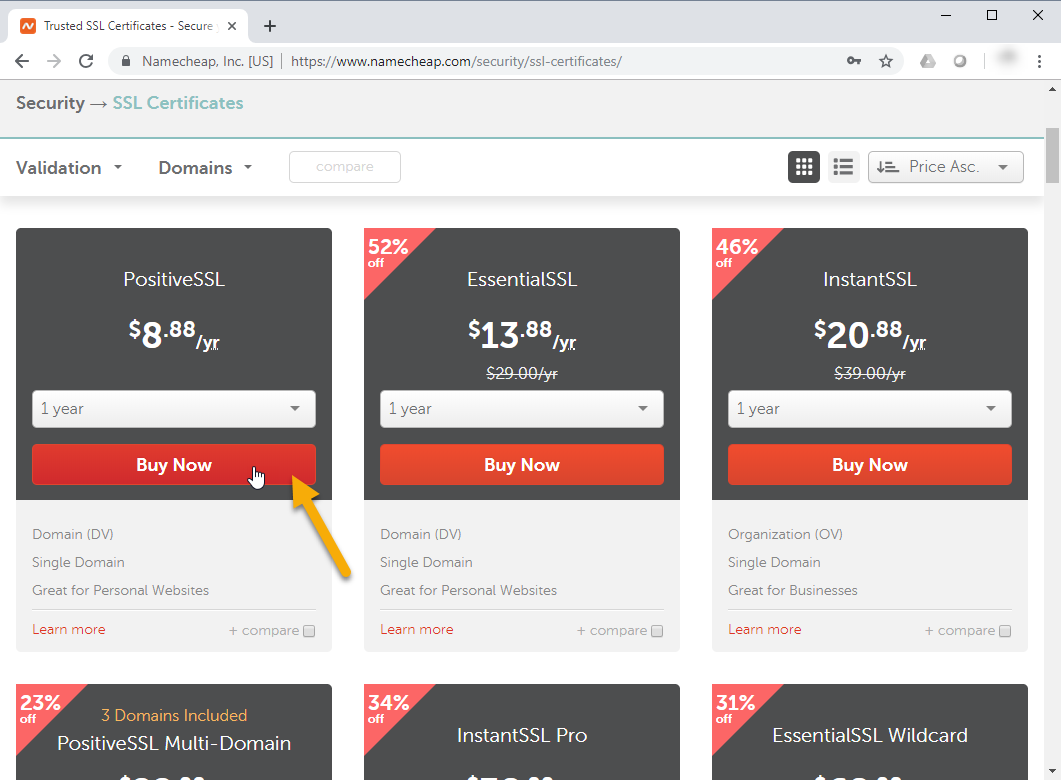
Task: Click the padlock security icon in address bar
Action: coord(125,62)
